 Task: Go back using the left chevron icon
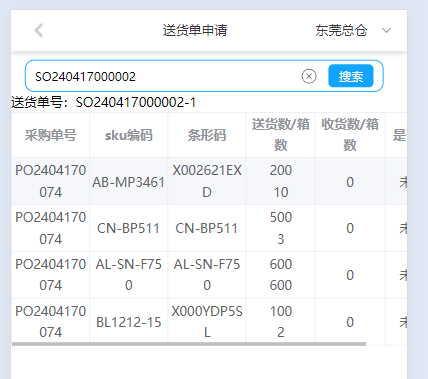39,30
